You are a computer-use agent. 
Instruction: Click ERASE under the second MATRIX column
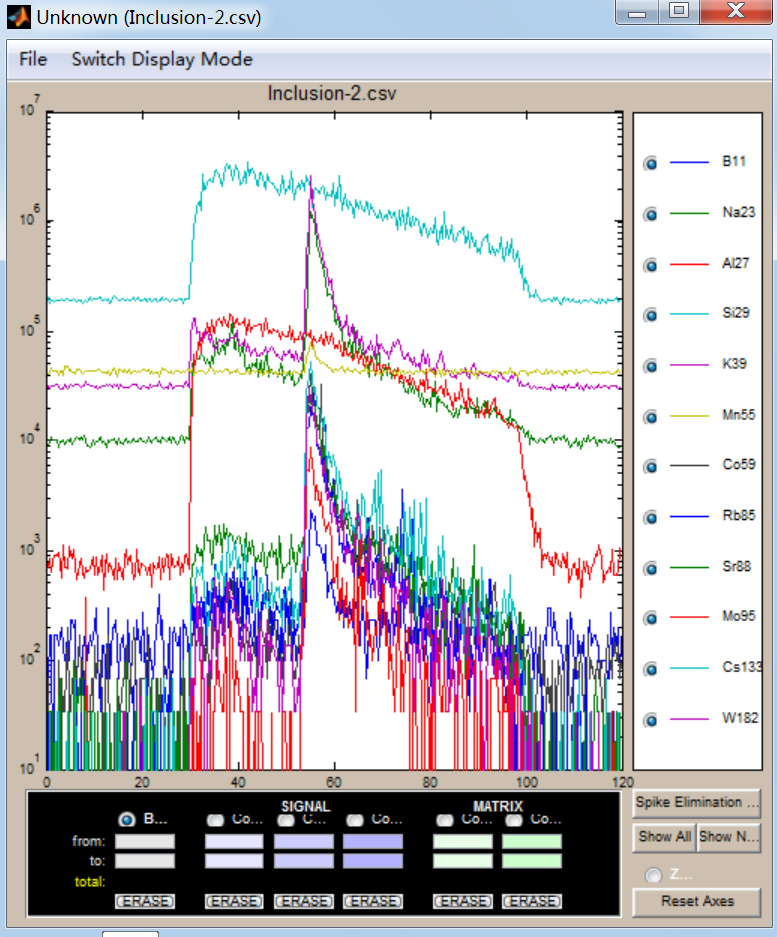(532, 901)
